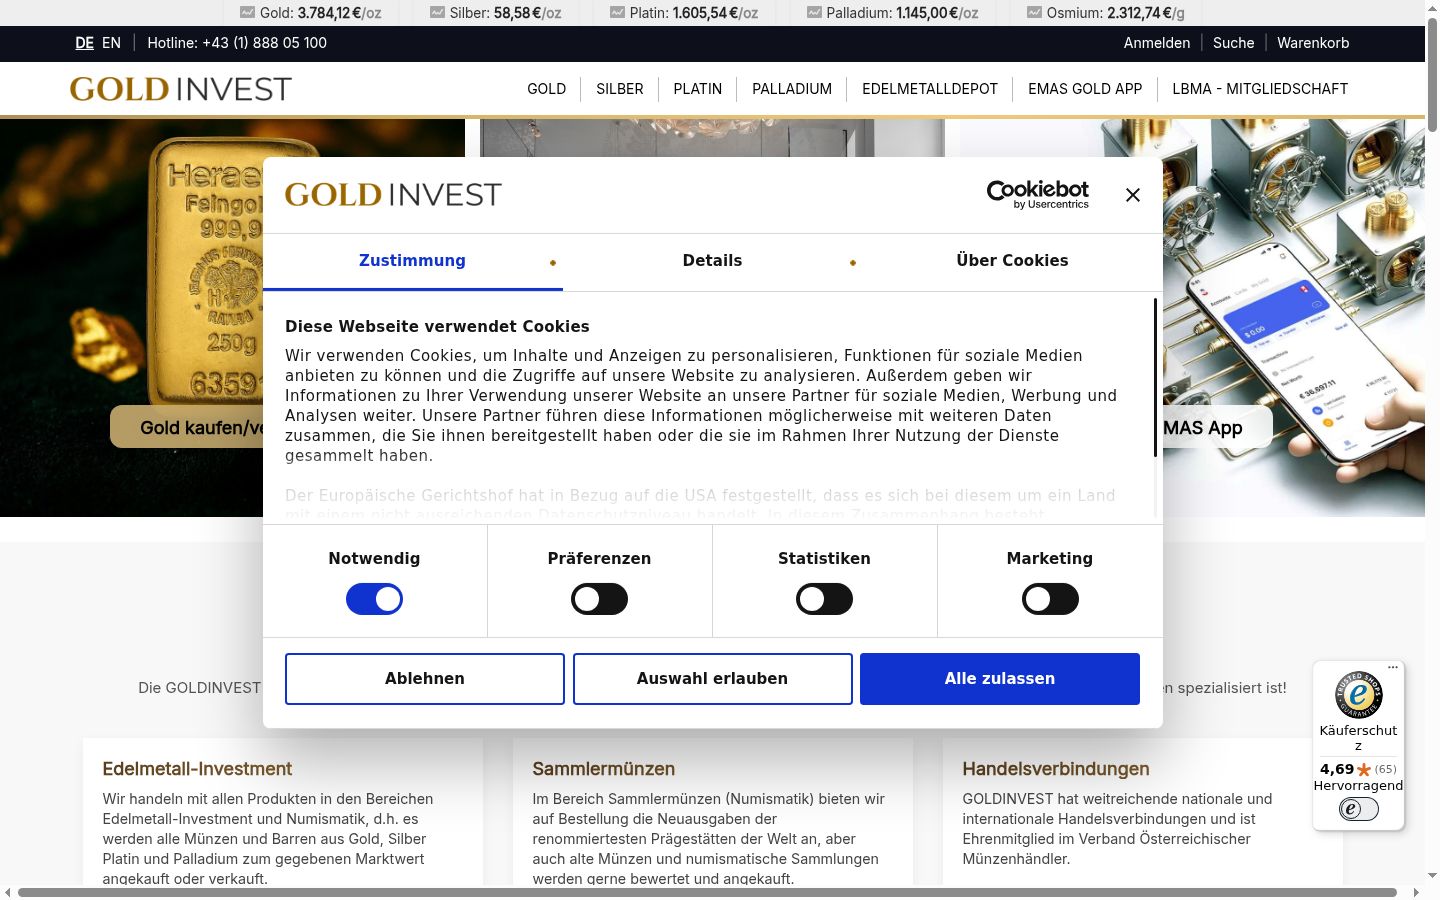Open the Trusted Shops badge options menu

1393,667
